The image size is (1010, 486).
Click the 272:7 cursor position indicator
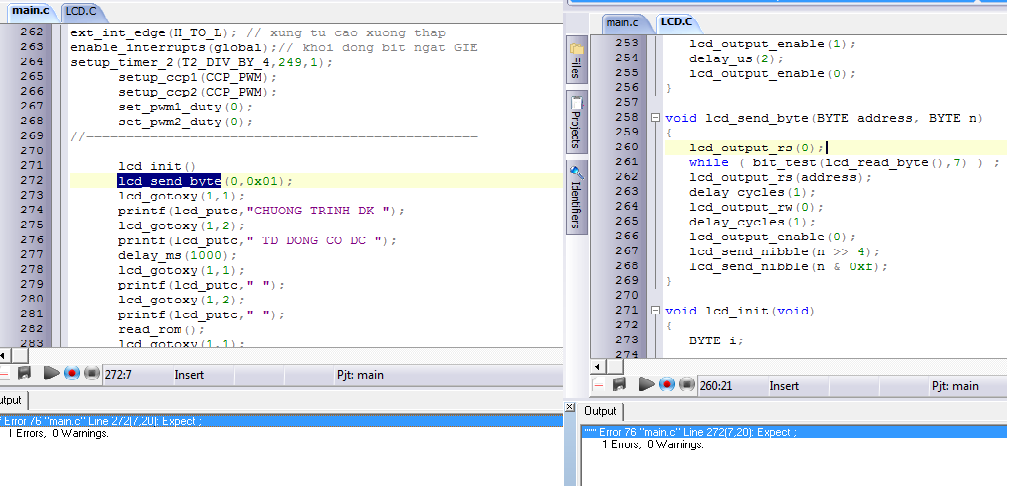tap(119, 375)
